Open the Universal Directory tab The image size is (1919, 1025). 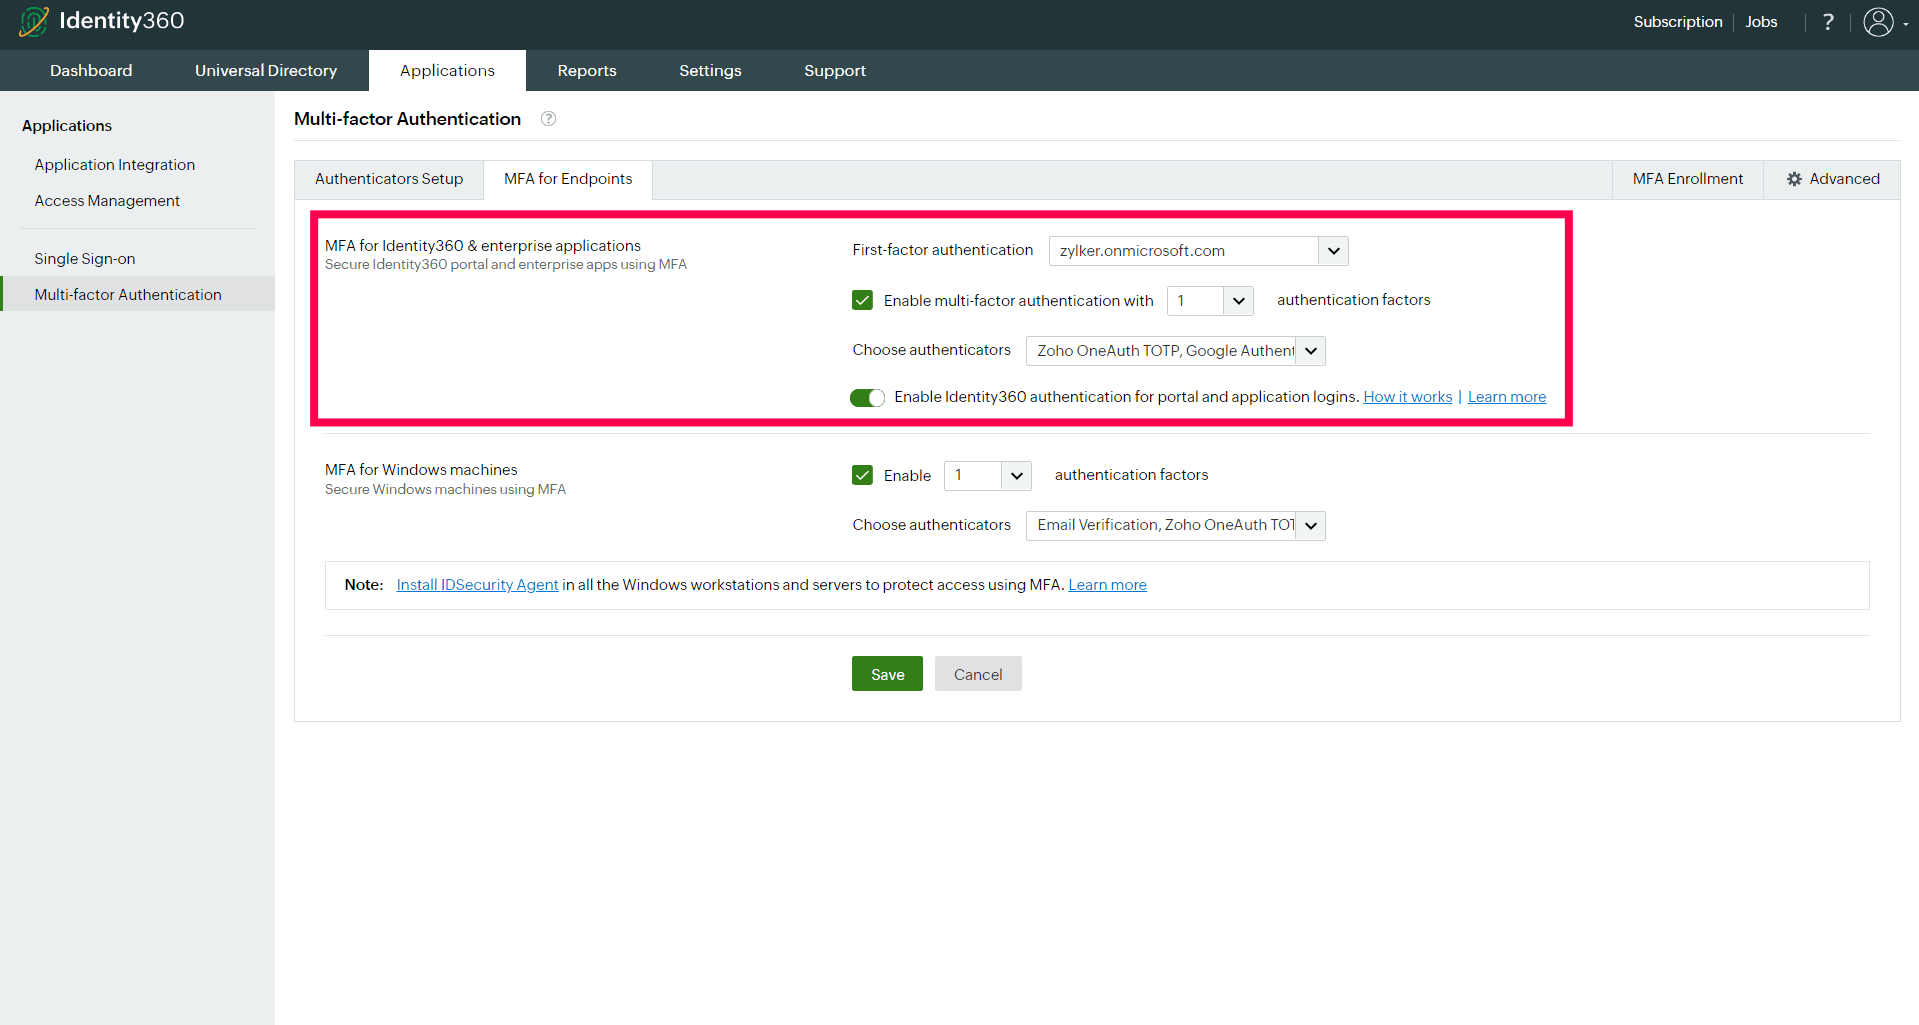(266, 71)
